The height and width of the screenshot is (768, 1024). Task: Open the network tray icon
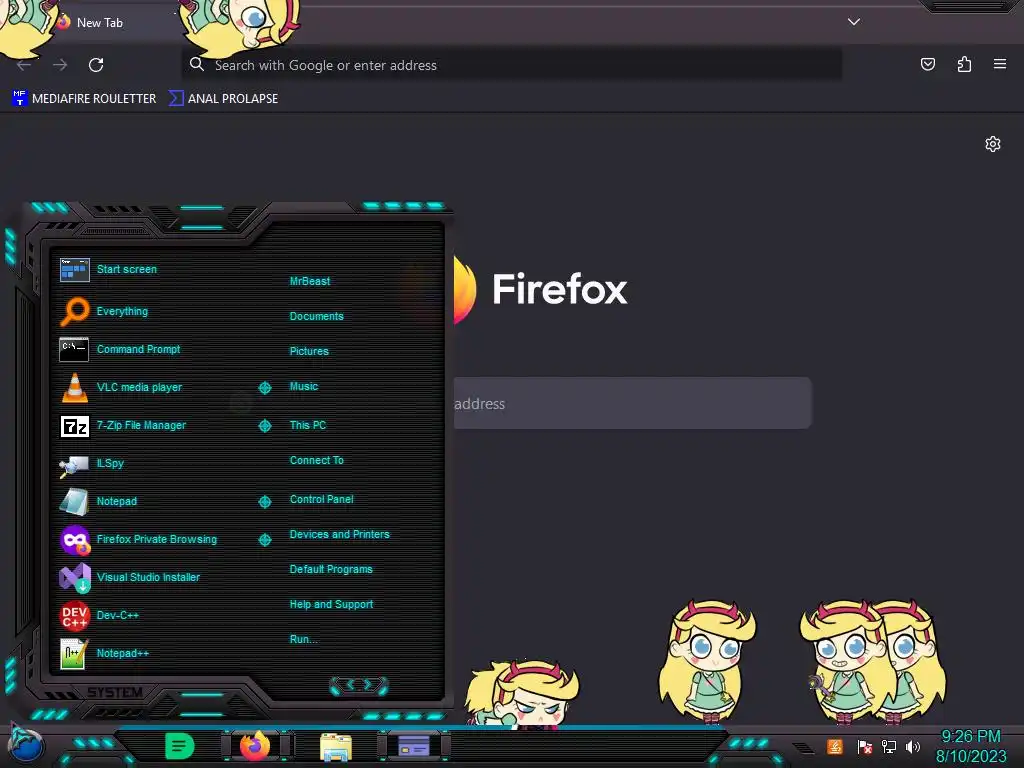(888, 746)
